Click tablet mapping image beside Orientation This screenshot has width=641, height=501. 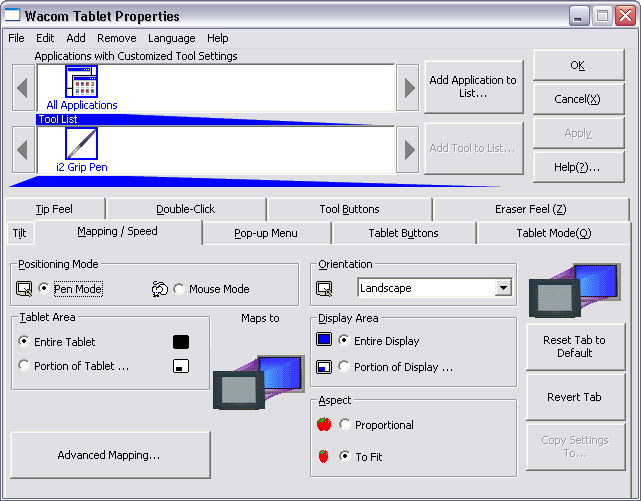pos(575,291)
